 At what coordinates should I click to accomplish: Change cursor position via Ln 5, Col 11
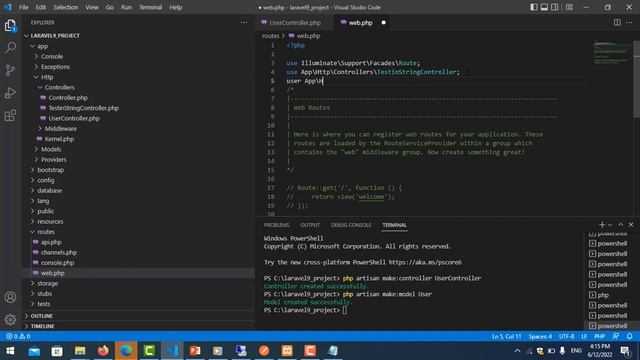(507, 336)
